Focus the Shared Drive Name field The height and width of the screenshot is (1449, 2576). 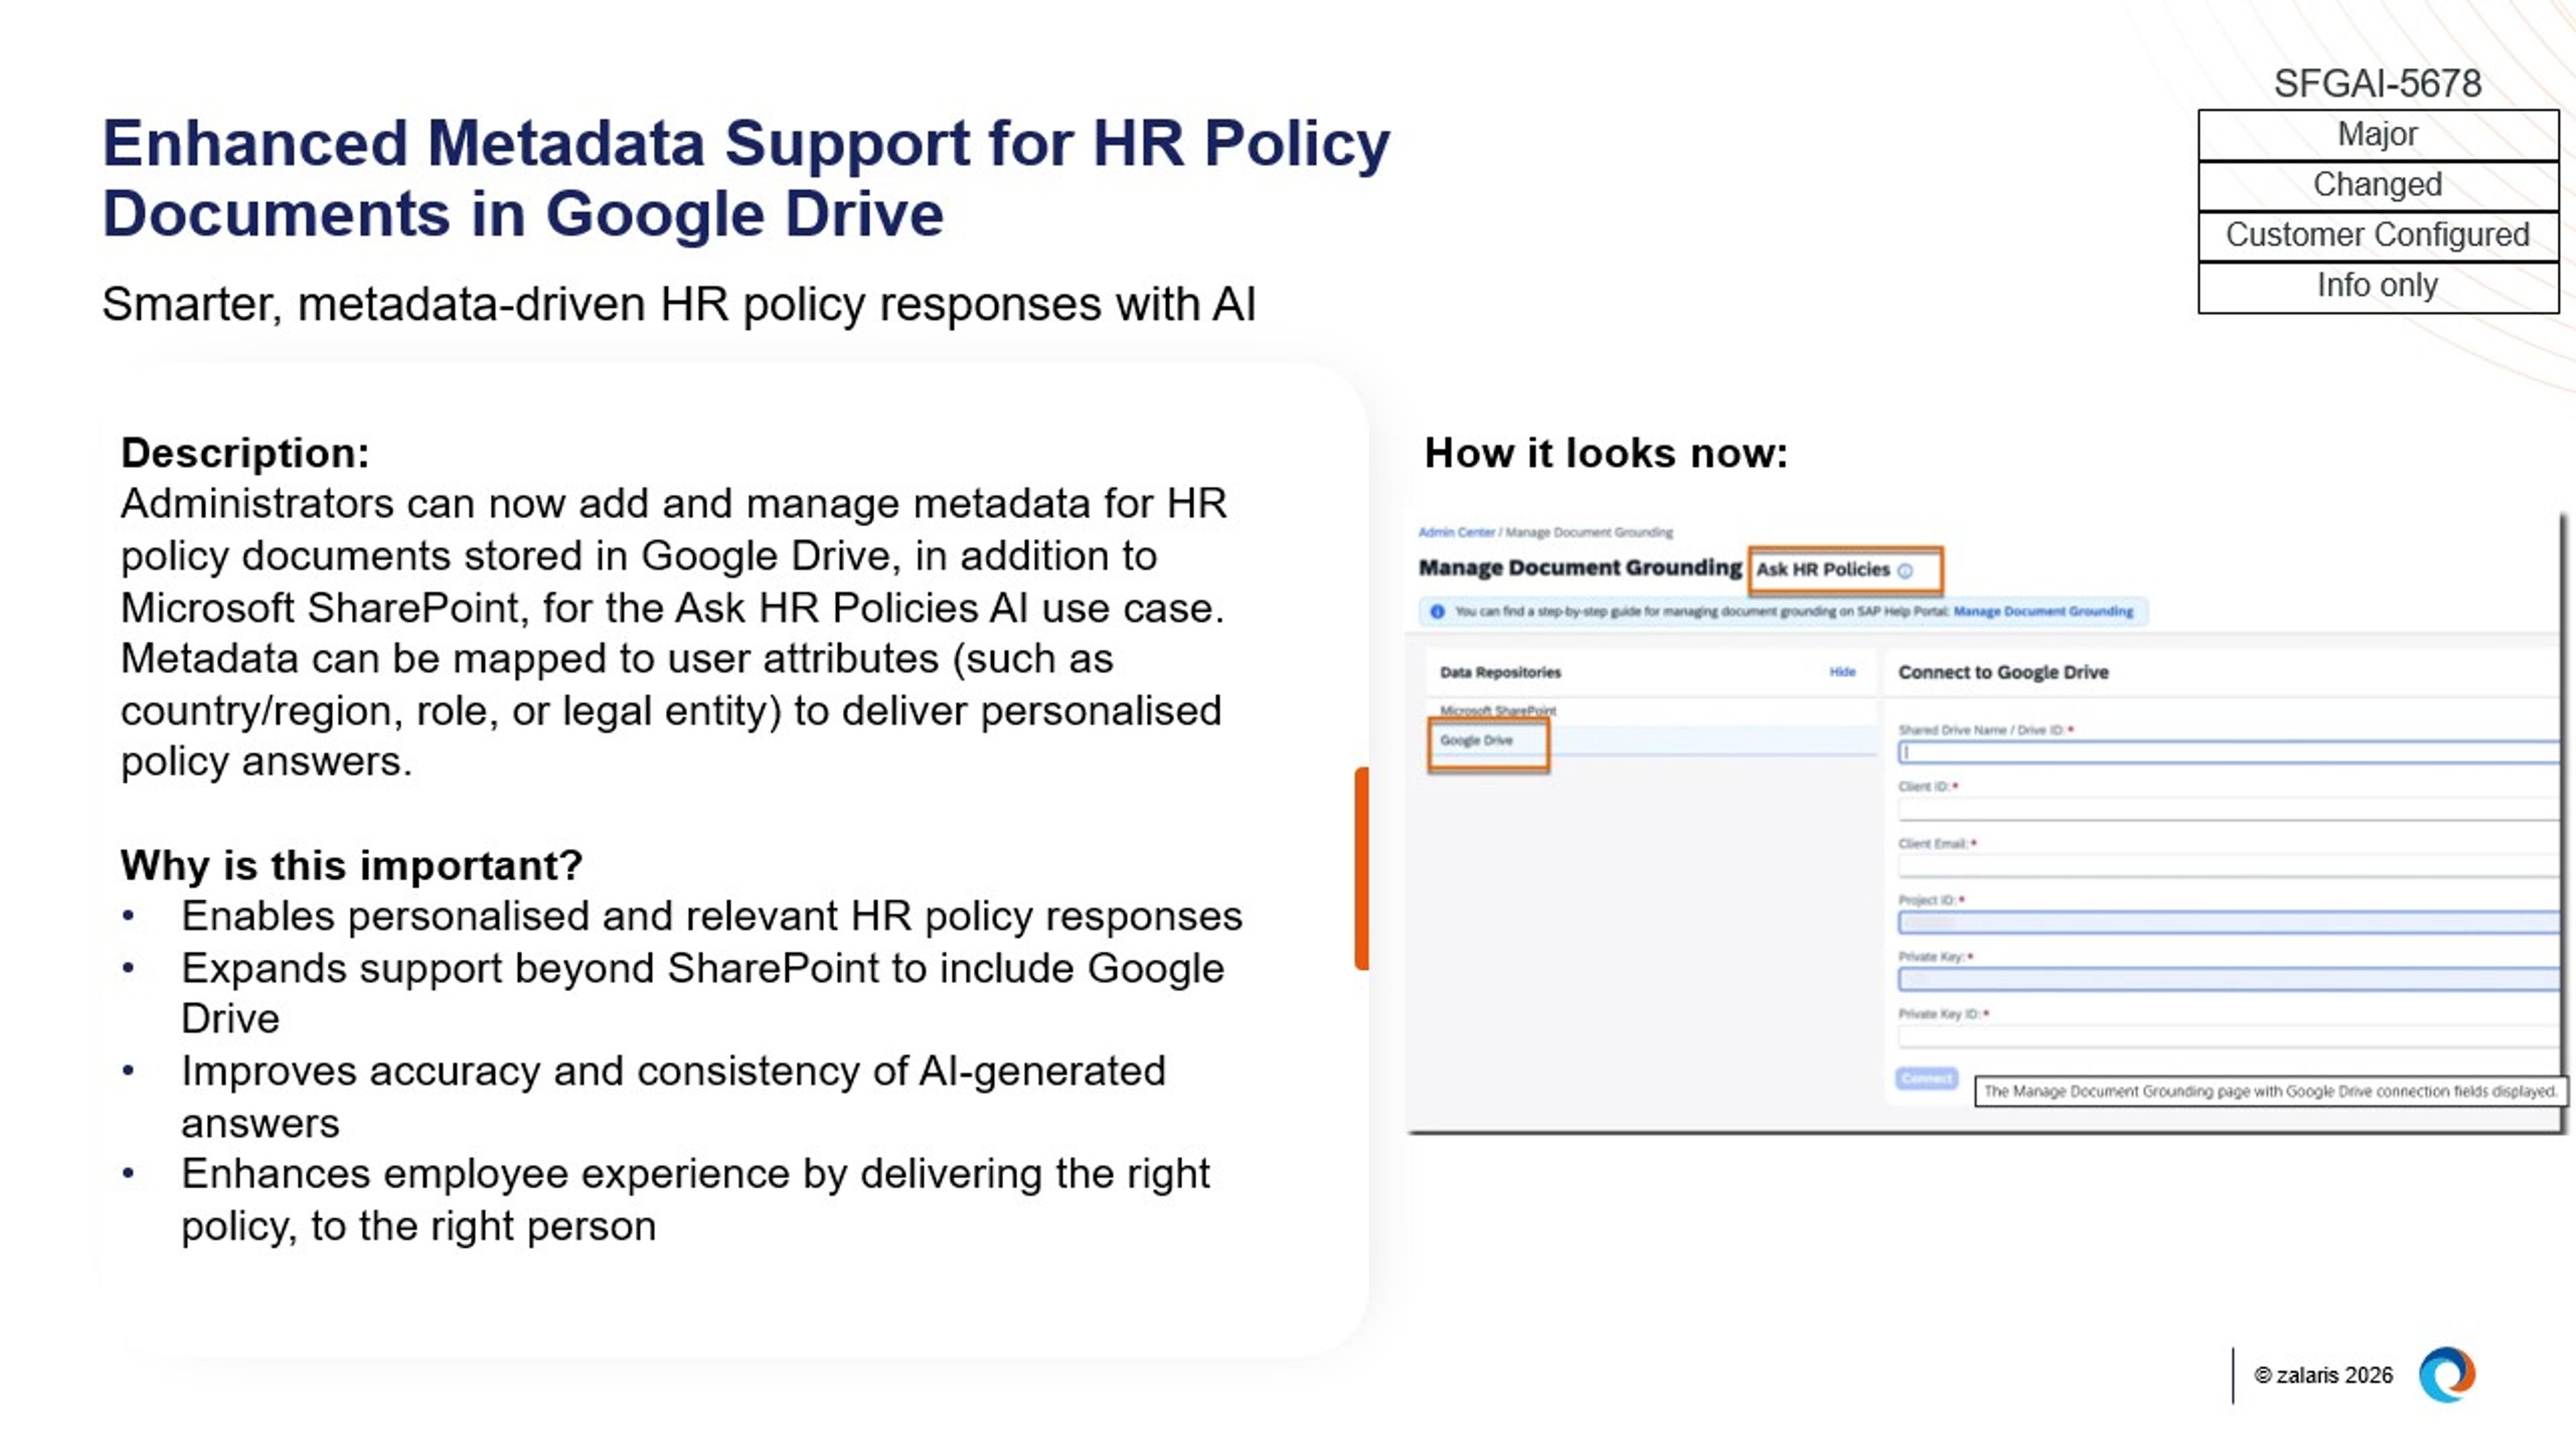click(2228, 752)
